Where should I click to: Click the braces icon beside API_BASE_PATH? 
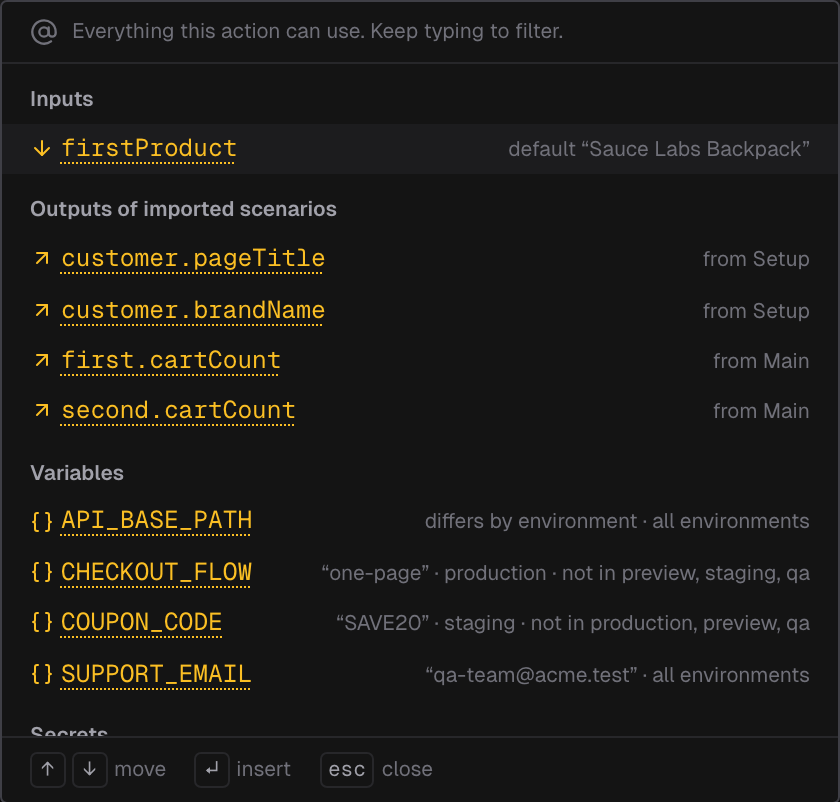(x=42, y=521)
